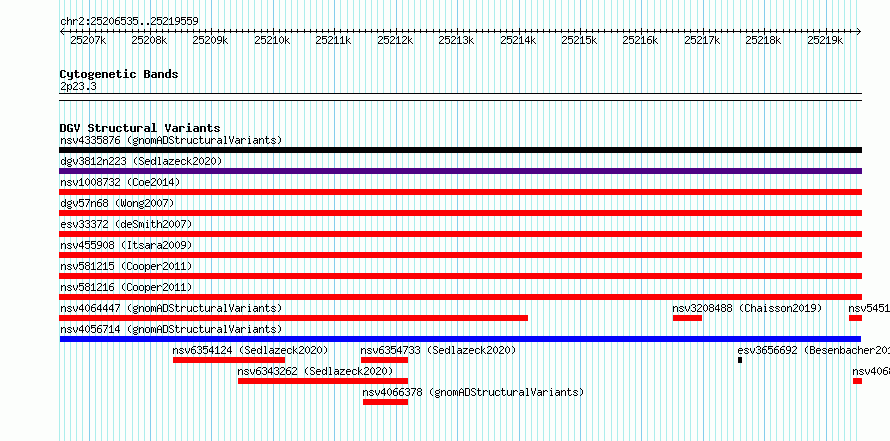The width and height of the screenshot is (890, 441).
Task: Click the bottom-right red nsv406 bar
Action: coord(857,381)
